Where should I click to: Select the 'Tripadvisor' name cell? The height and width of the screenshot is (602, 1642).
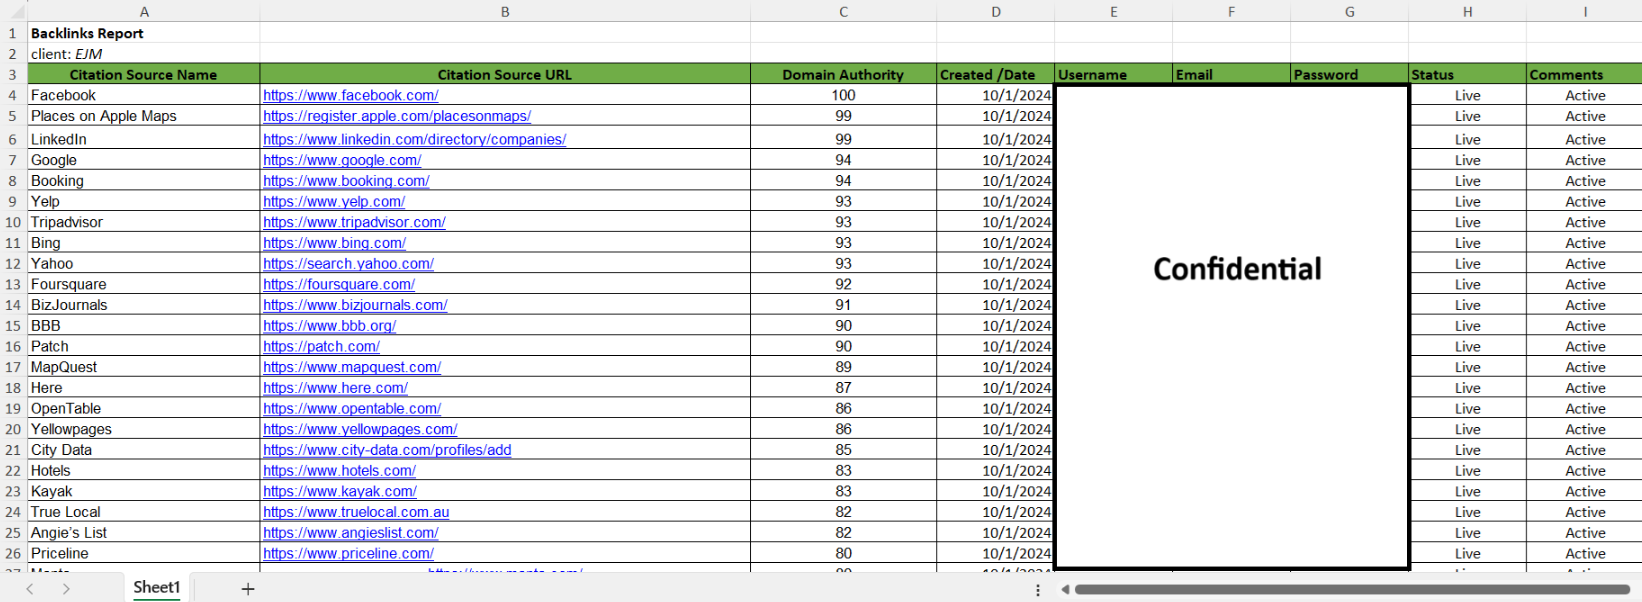pos(144,223)
